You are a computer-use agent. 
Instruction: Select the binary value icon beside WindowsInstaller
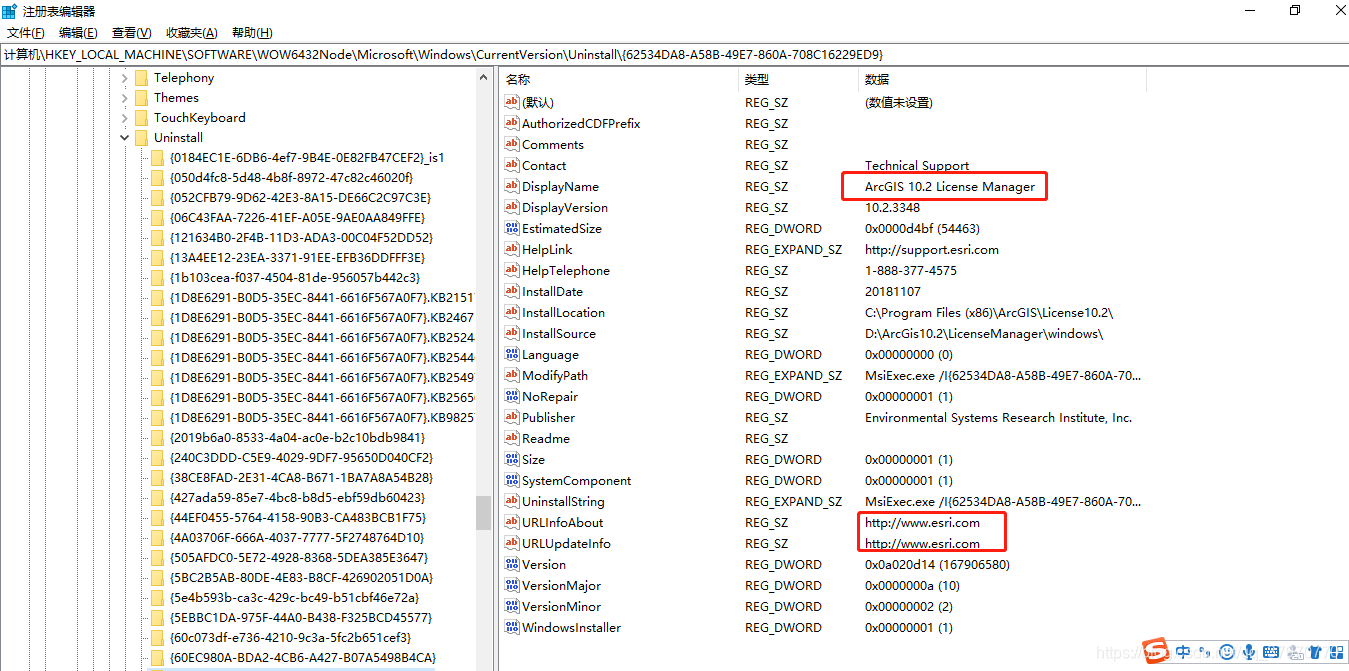[512, 628]
